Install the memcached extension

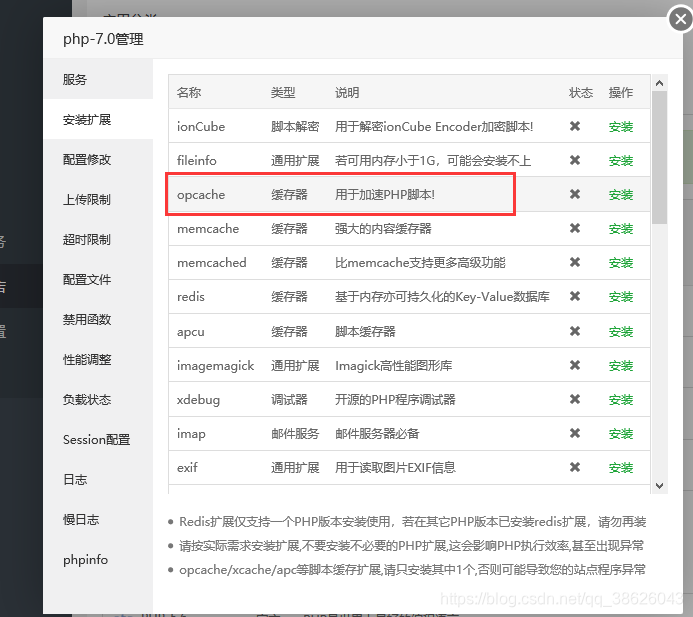(621, 263)
